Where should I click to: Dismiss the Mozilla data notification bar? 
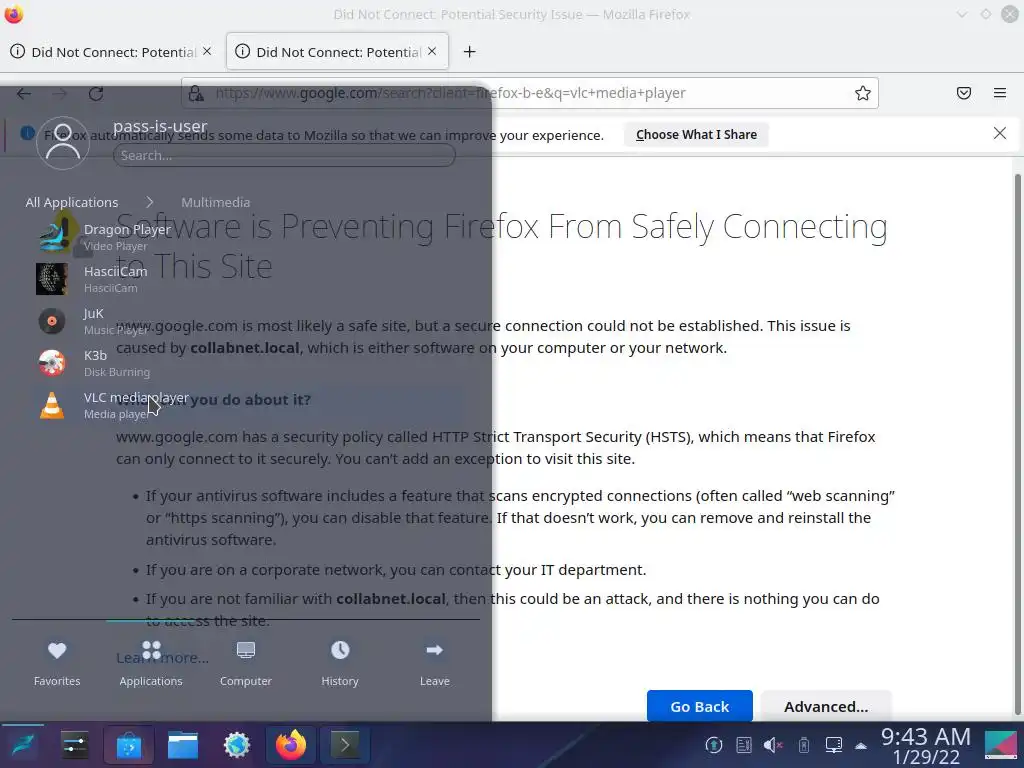(x=1000, y=133)
